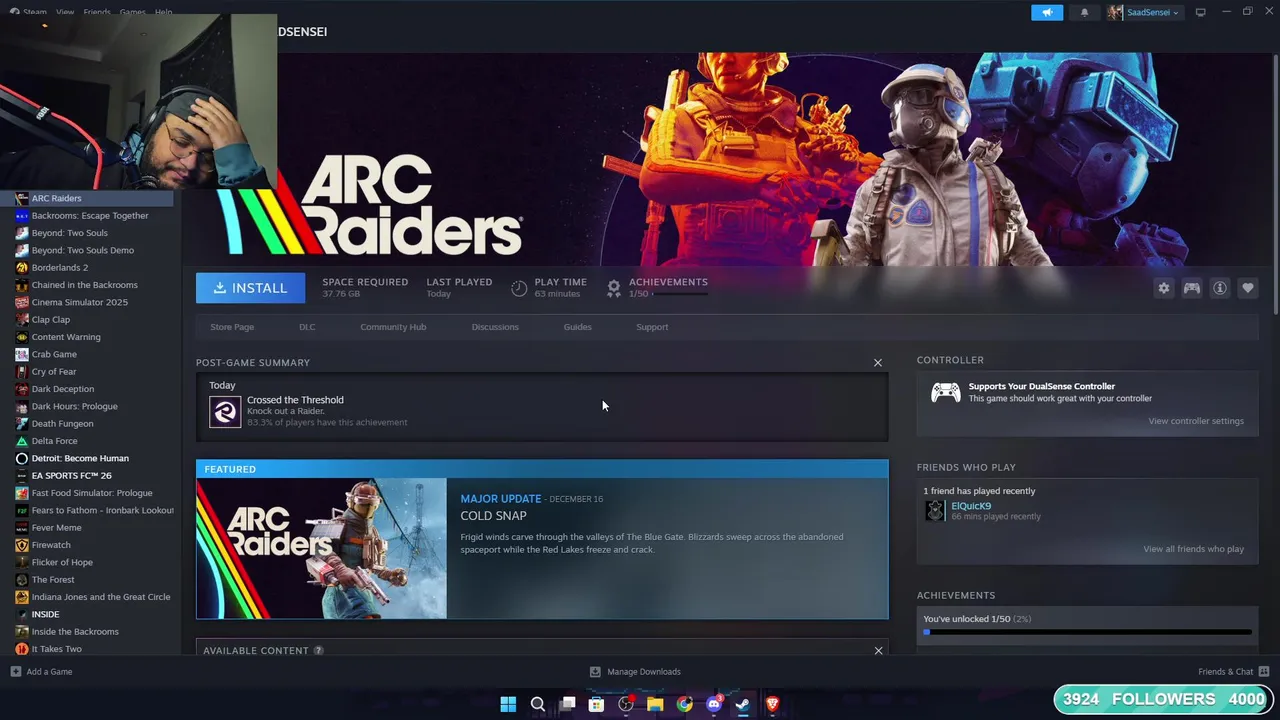Open Discord from the taskbar
Viewport: 1280px width, 720px height.
pyautogui.click(x=714, y=704)
